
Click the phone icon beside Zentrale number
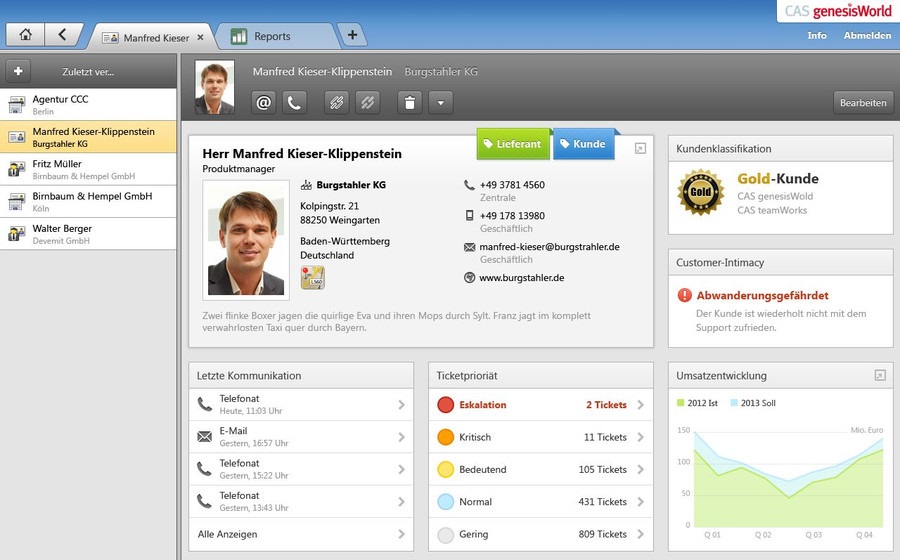pos(469,185)
